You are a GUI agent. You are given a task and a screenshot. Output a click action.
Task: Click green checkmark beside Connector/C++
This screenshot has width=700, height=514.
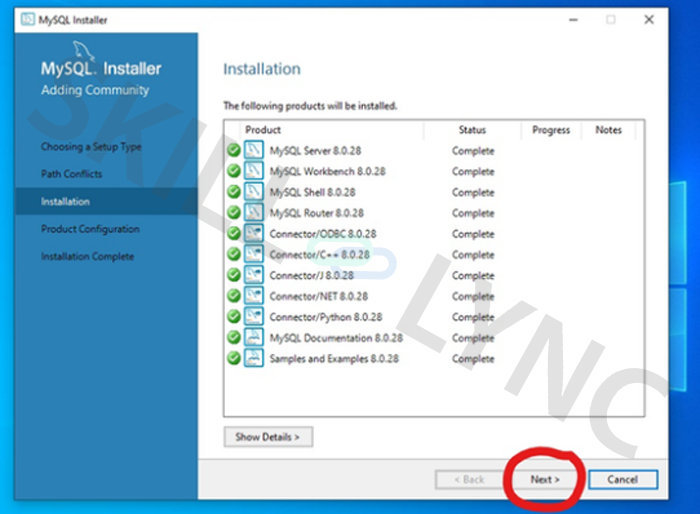(233, 254)
